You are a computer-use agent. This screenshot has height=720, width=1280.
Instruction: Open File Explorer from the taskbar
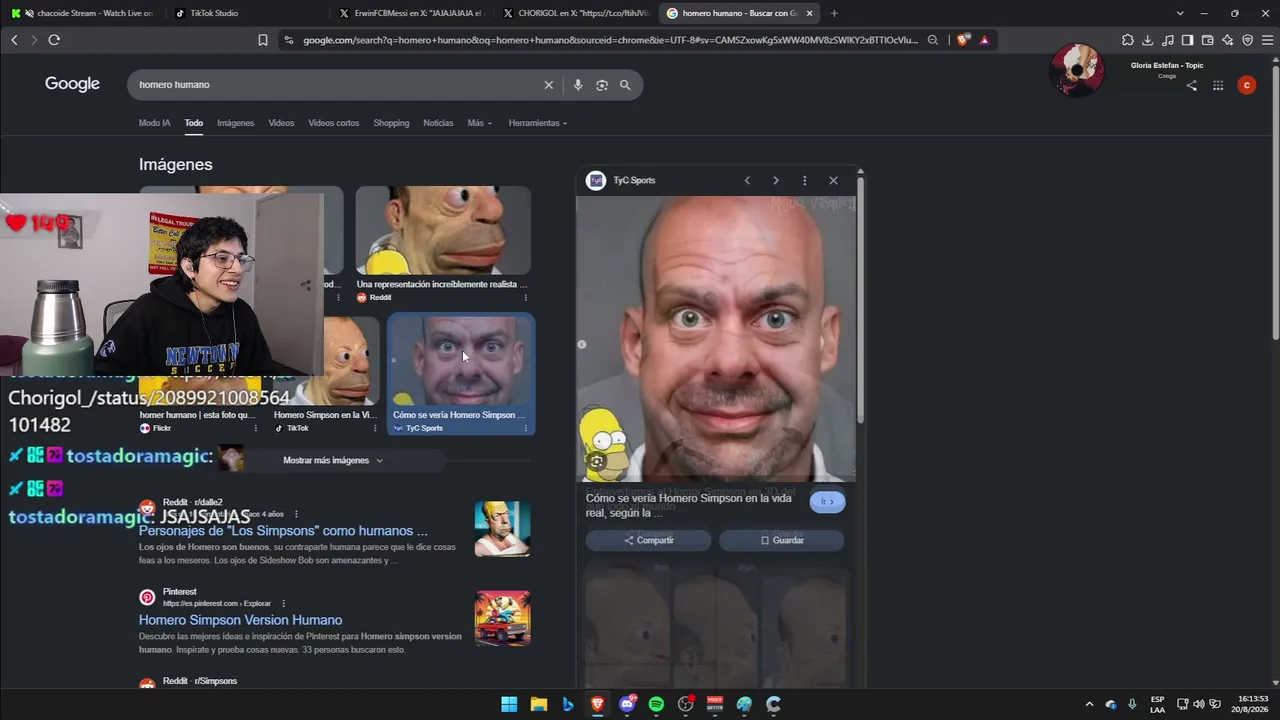click(538, 704)
